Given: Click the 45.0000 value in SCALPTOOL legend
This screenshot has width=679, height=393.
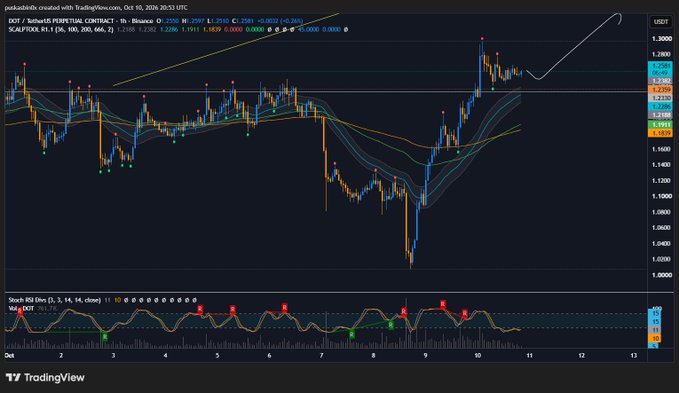Looking at the screenshot, I should point(308,29).
